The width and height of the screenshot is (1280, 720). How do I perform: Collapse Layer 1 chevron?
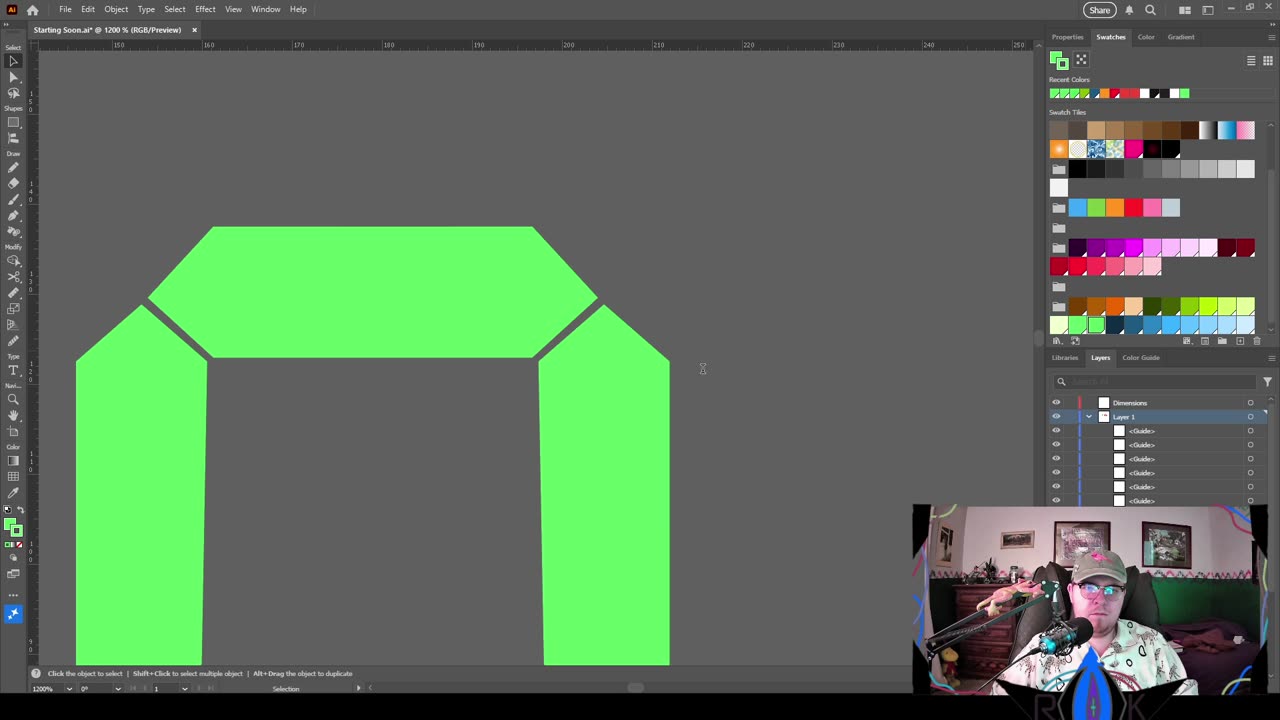pos(1089,417)
